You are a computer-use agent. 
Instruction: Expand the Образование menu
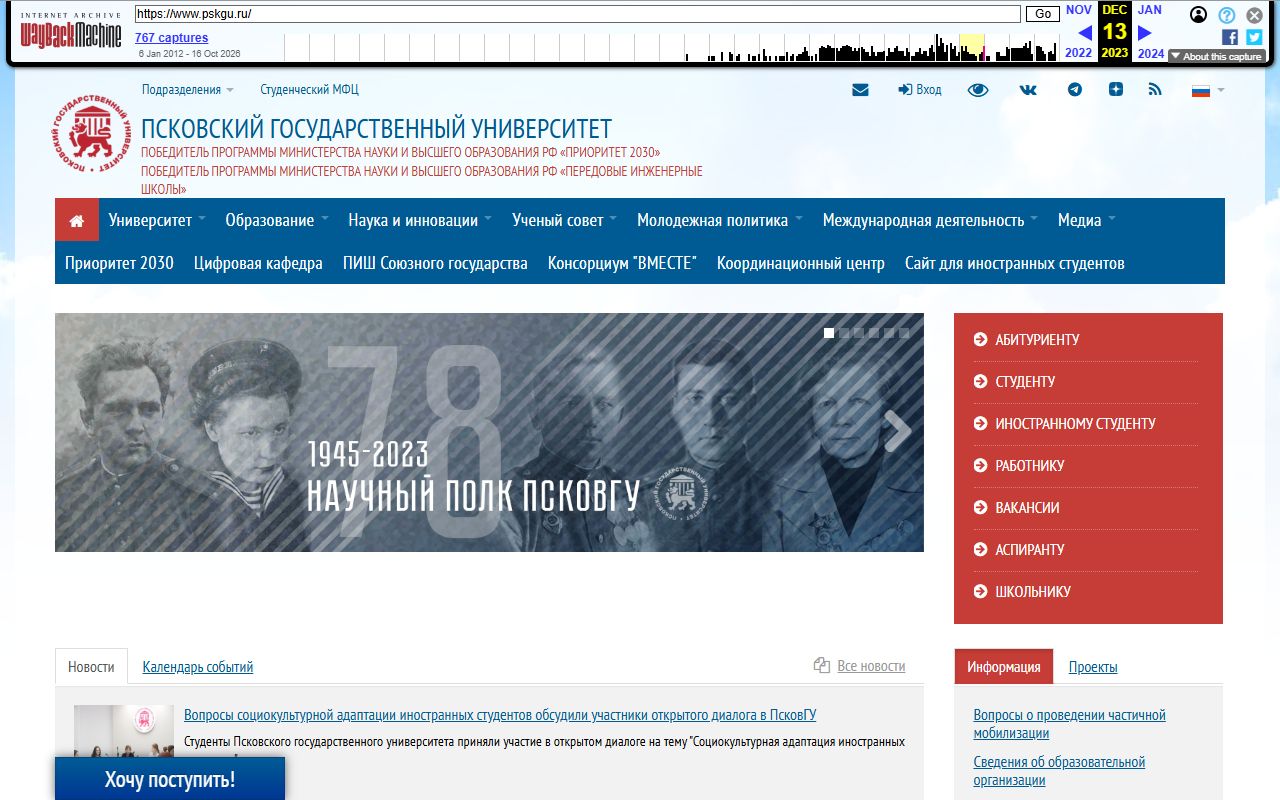click(x=277, y=220)
